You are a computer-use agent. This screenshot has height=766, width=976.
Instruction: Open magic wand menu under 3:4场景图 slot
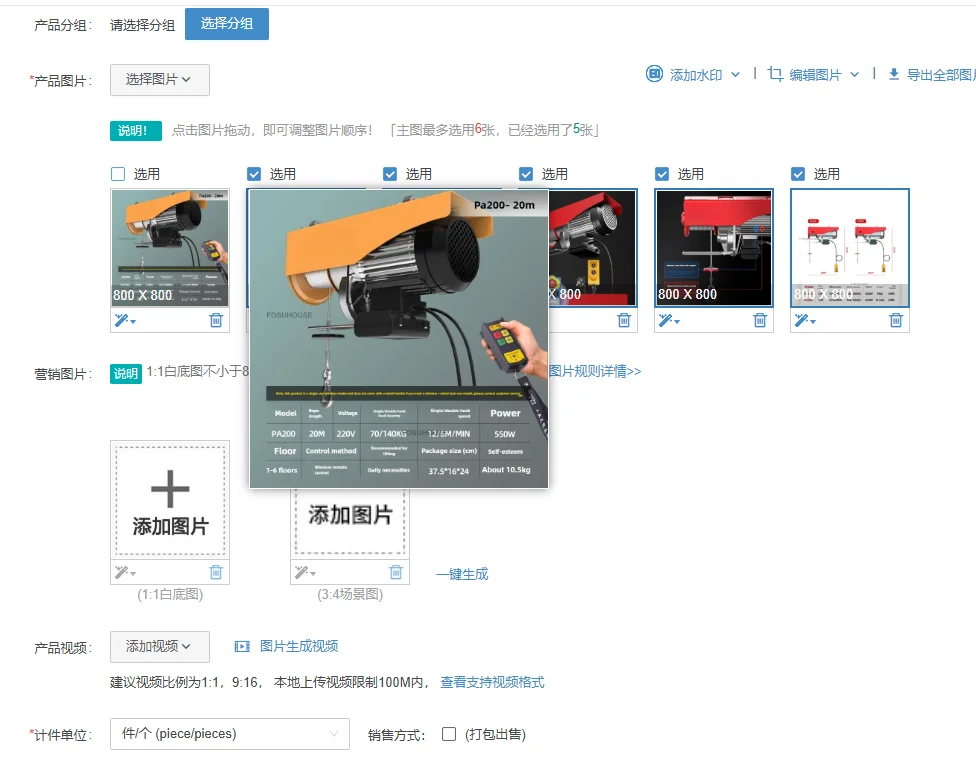[x=304, y=572]
